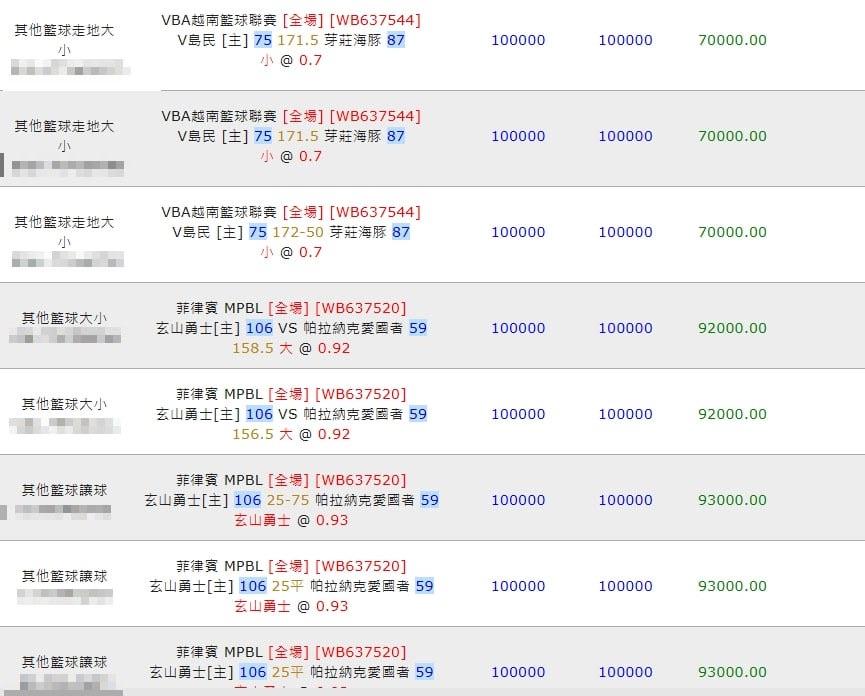865x696 pixels.
Task: Click score 106 in the 158.5 row
Action: click(x=259, y=328)
